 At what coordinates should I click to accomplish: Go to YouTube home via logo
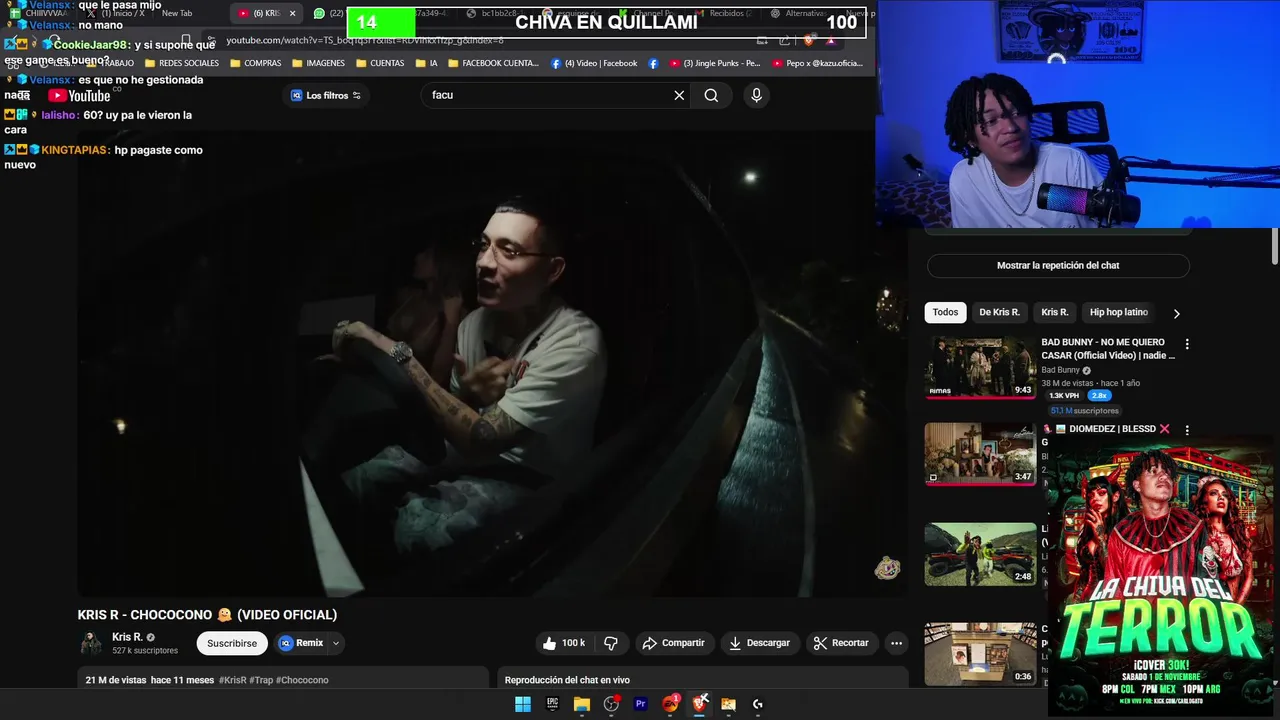(x=79, y=95)
